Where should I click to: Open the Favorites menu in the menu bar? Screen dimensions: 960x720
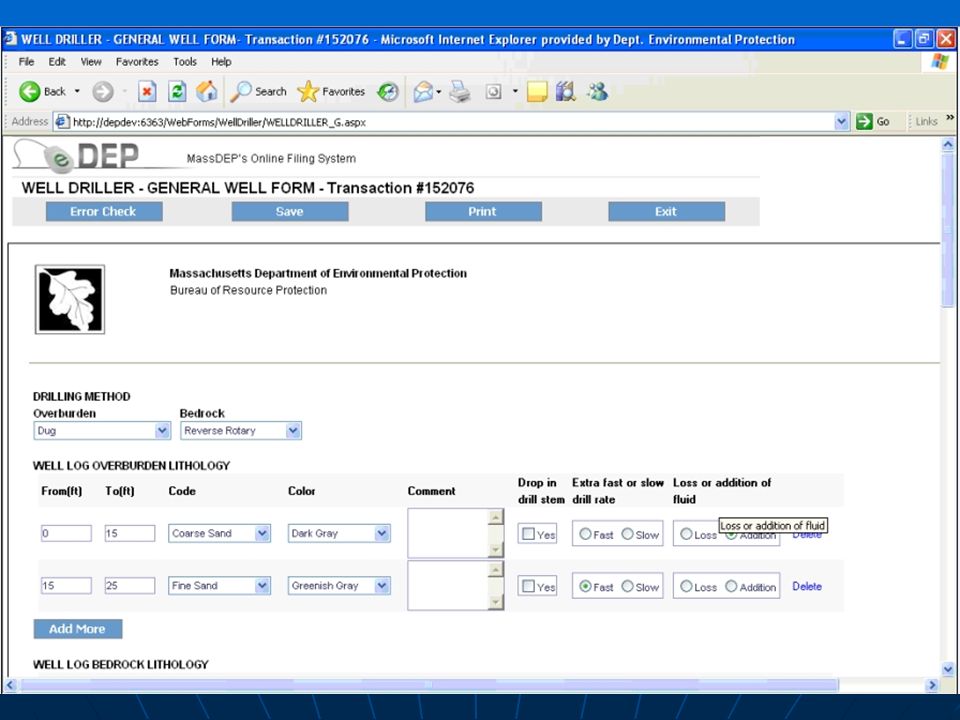(x=137, y=62)
